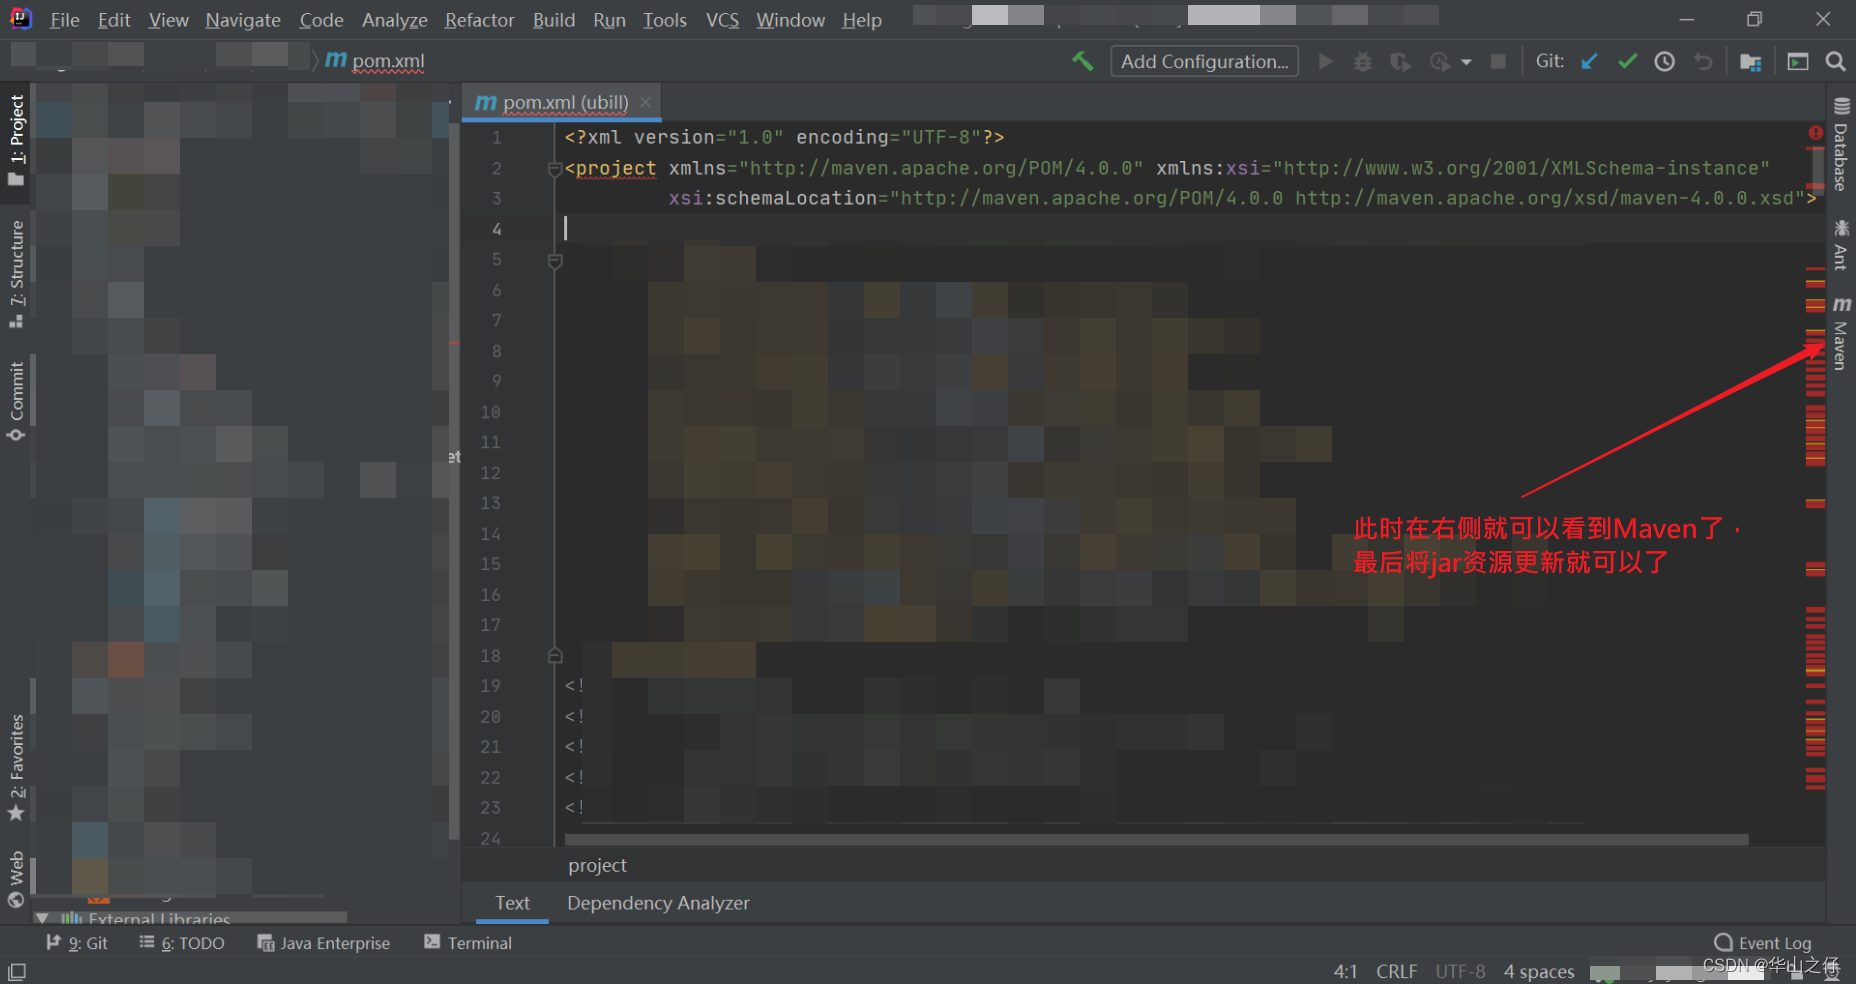Open the Analyze menu
The height and width of the screenshot is (984, 1856).
point(394,20)
